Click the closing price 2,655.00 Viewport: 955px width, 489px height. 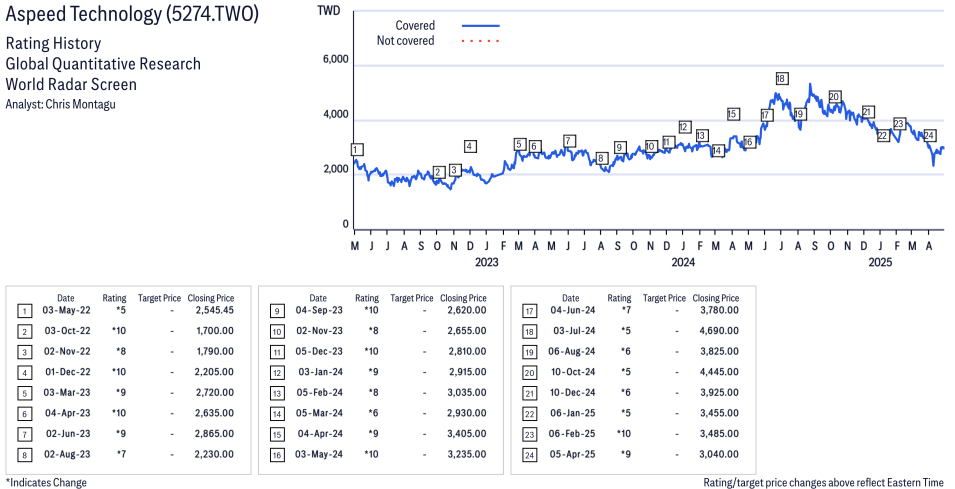point(468,331)
